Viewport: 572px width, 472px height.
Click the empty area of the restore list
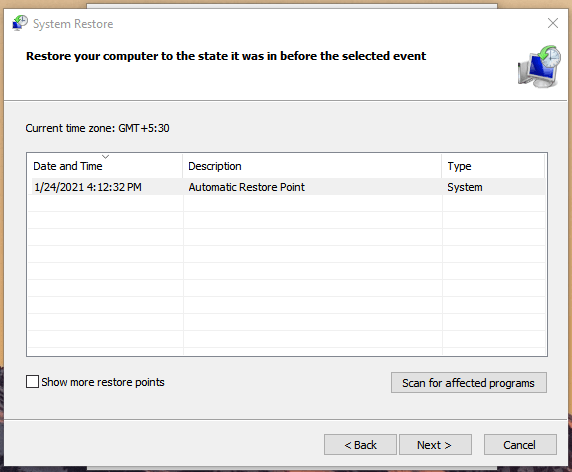[x=287, y=274]
